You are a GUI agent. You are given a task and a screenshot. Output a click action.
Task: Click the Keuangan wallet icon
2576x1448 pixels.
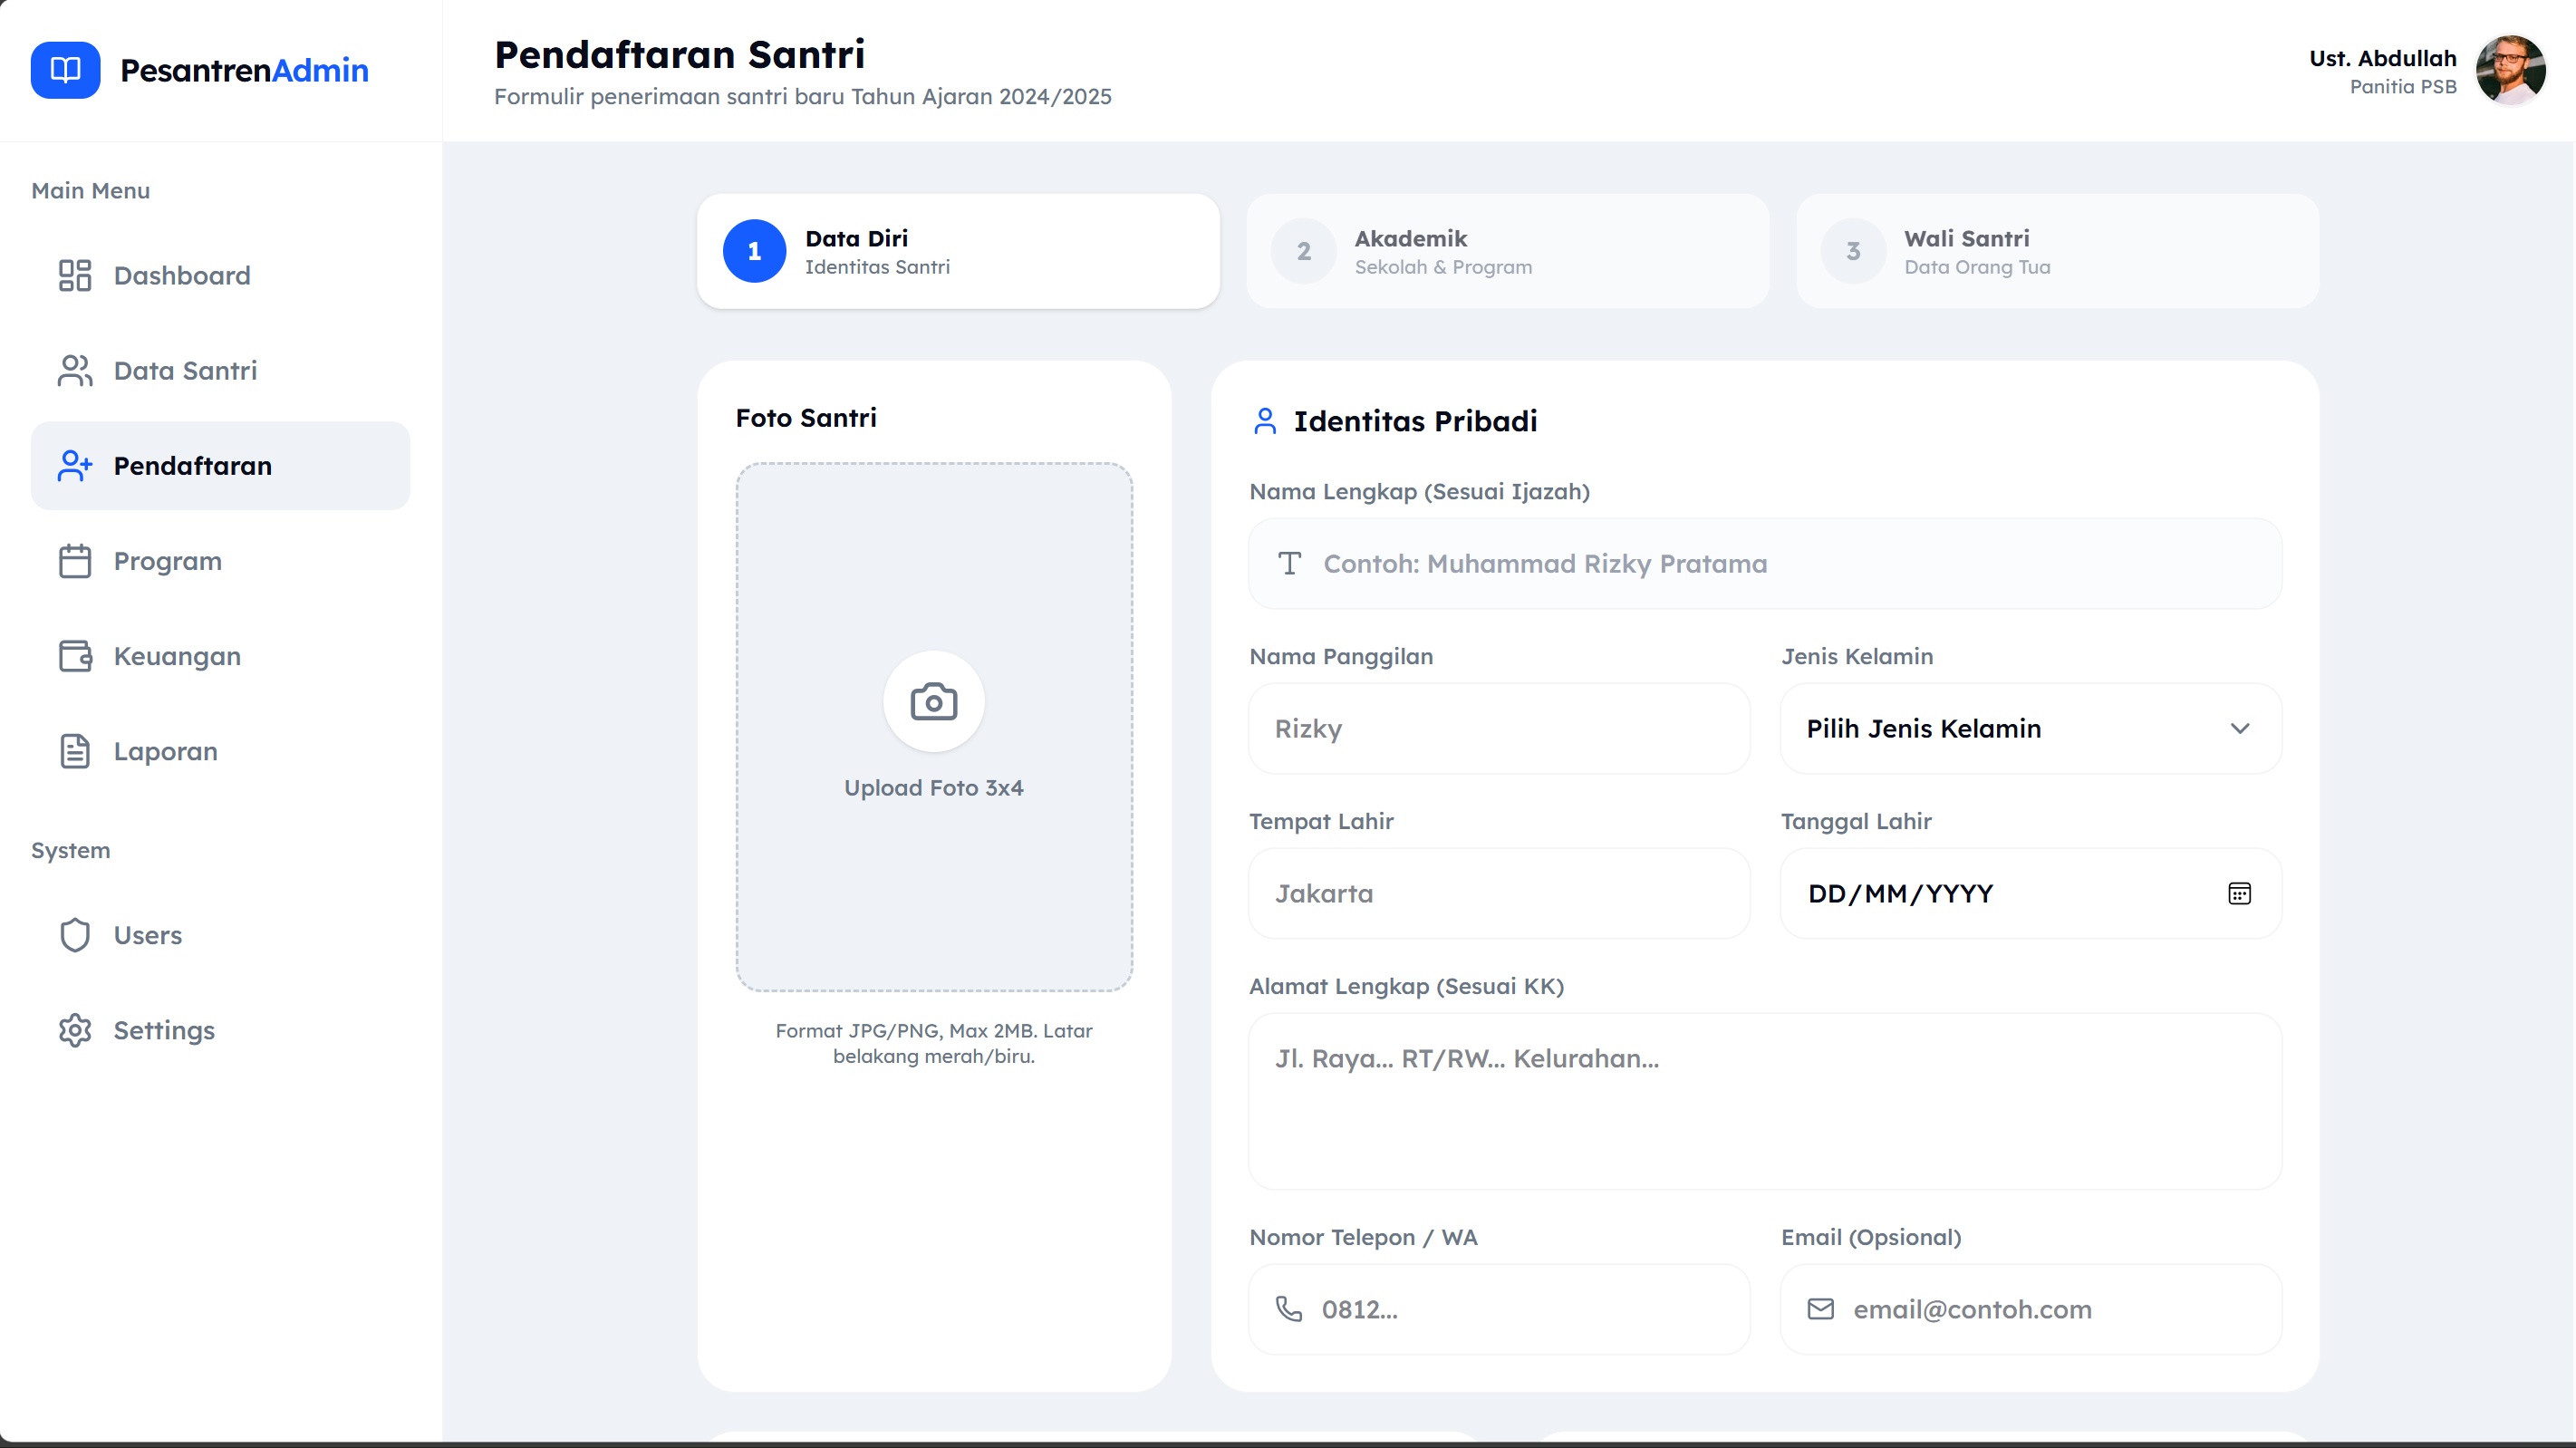pyautogui.click(x=75, y=656)
